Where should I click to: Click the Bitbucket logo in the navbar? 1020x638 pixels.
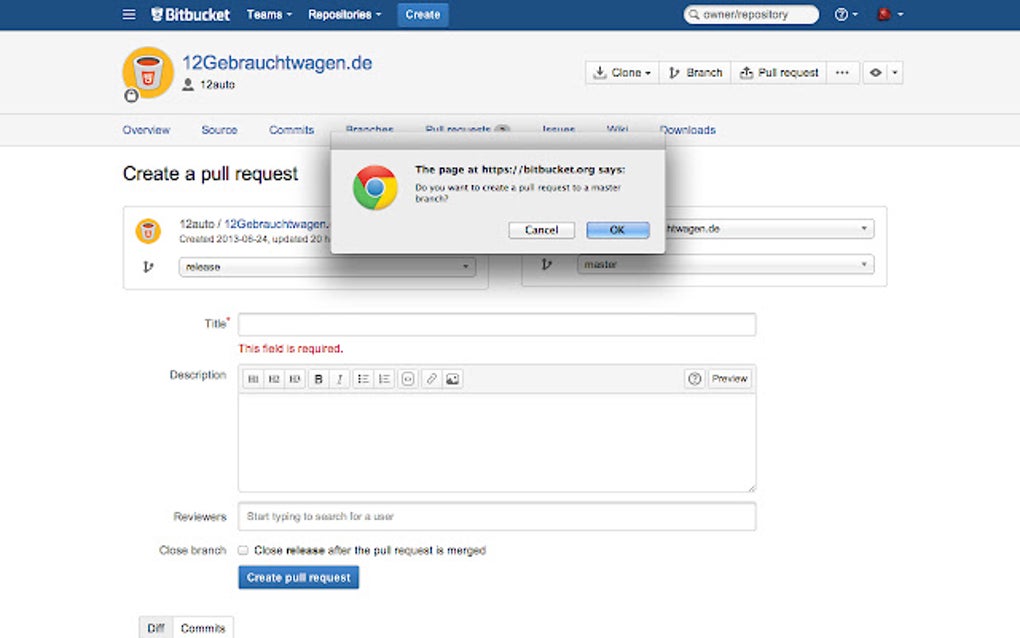point(190,14)
